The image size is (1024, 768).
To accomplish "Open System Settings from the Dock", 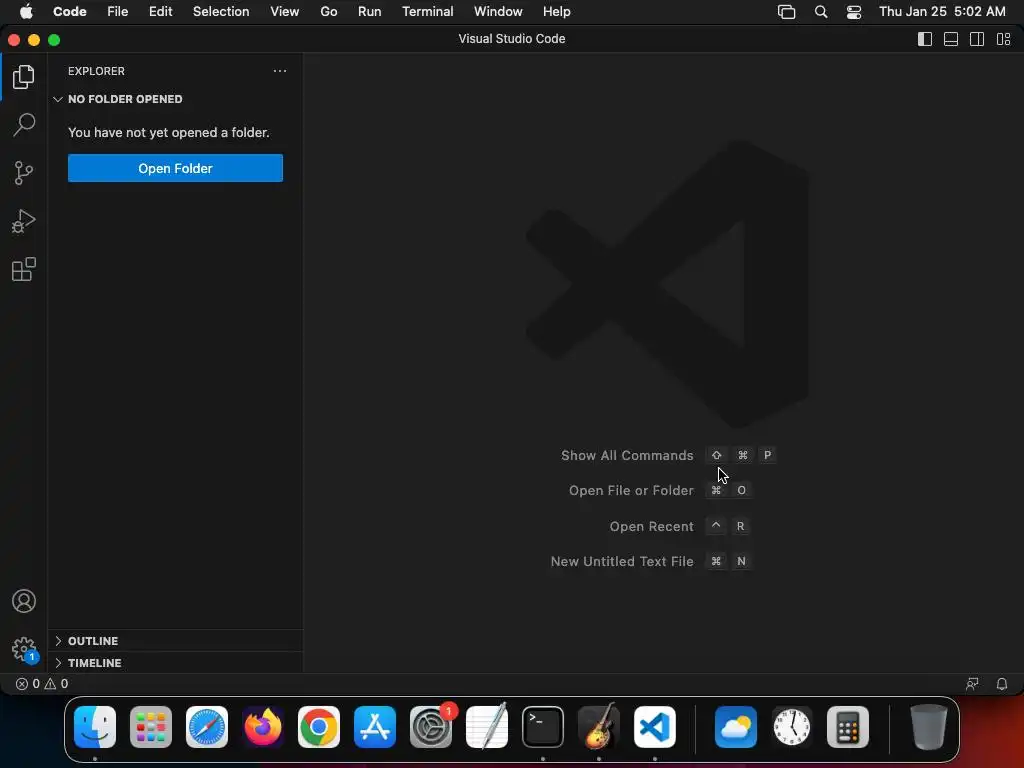I will [x=431, y=727].
